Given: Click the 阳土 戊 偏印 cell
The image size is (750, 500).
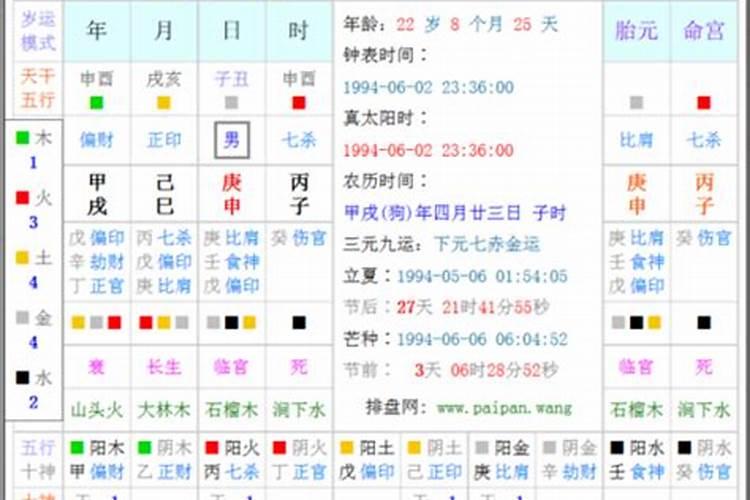Looking at the screenshot, I should click(367, 460).
